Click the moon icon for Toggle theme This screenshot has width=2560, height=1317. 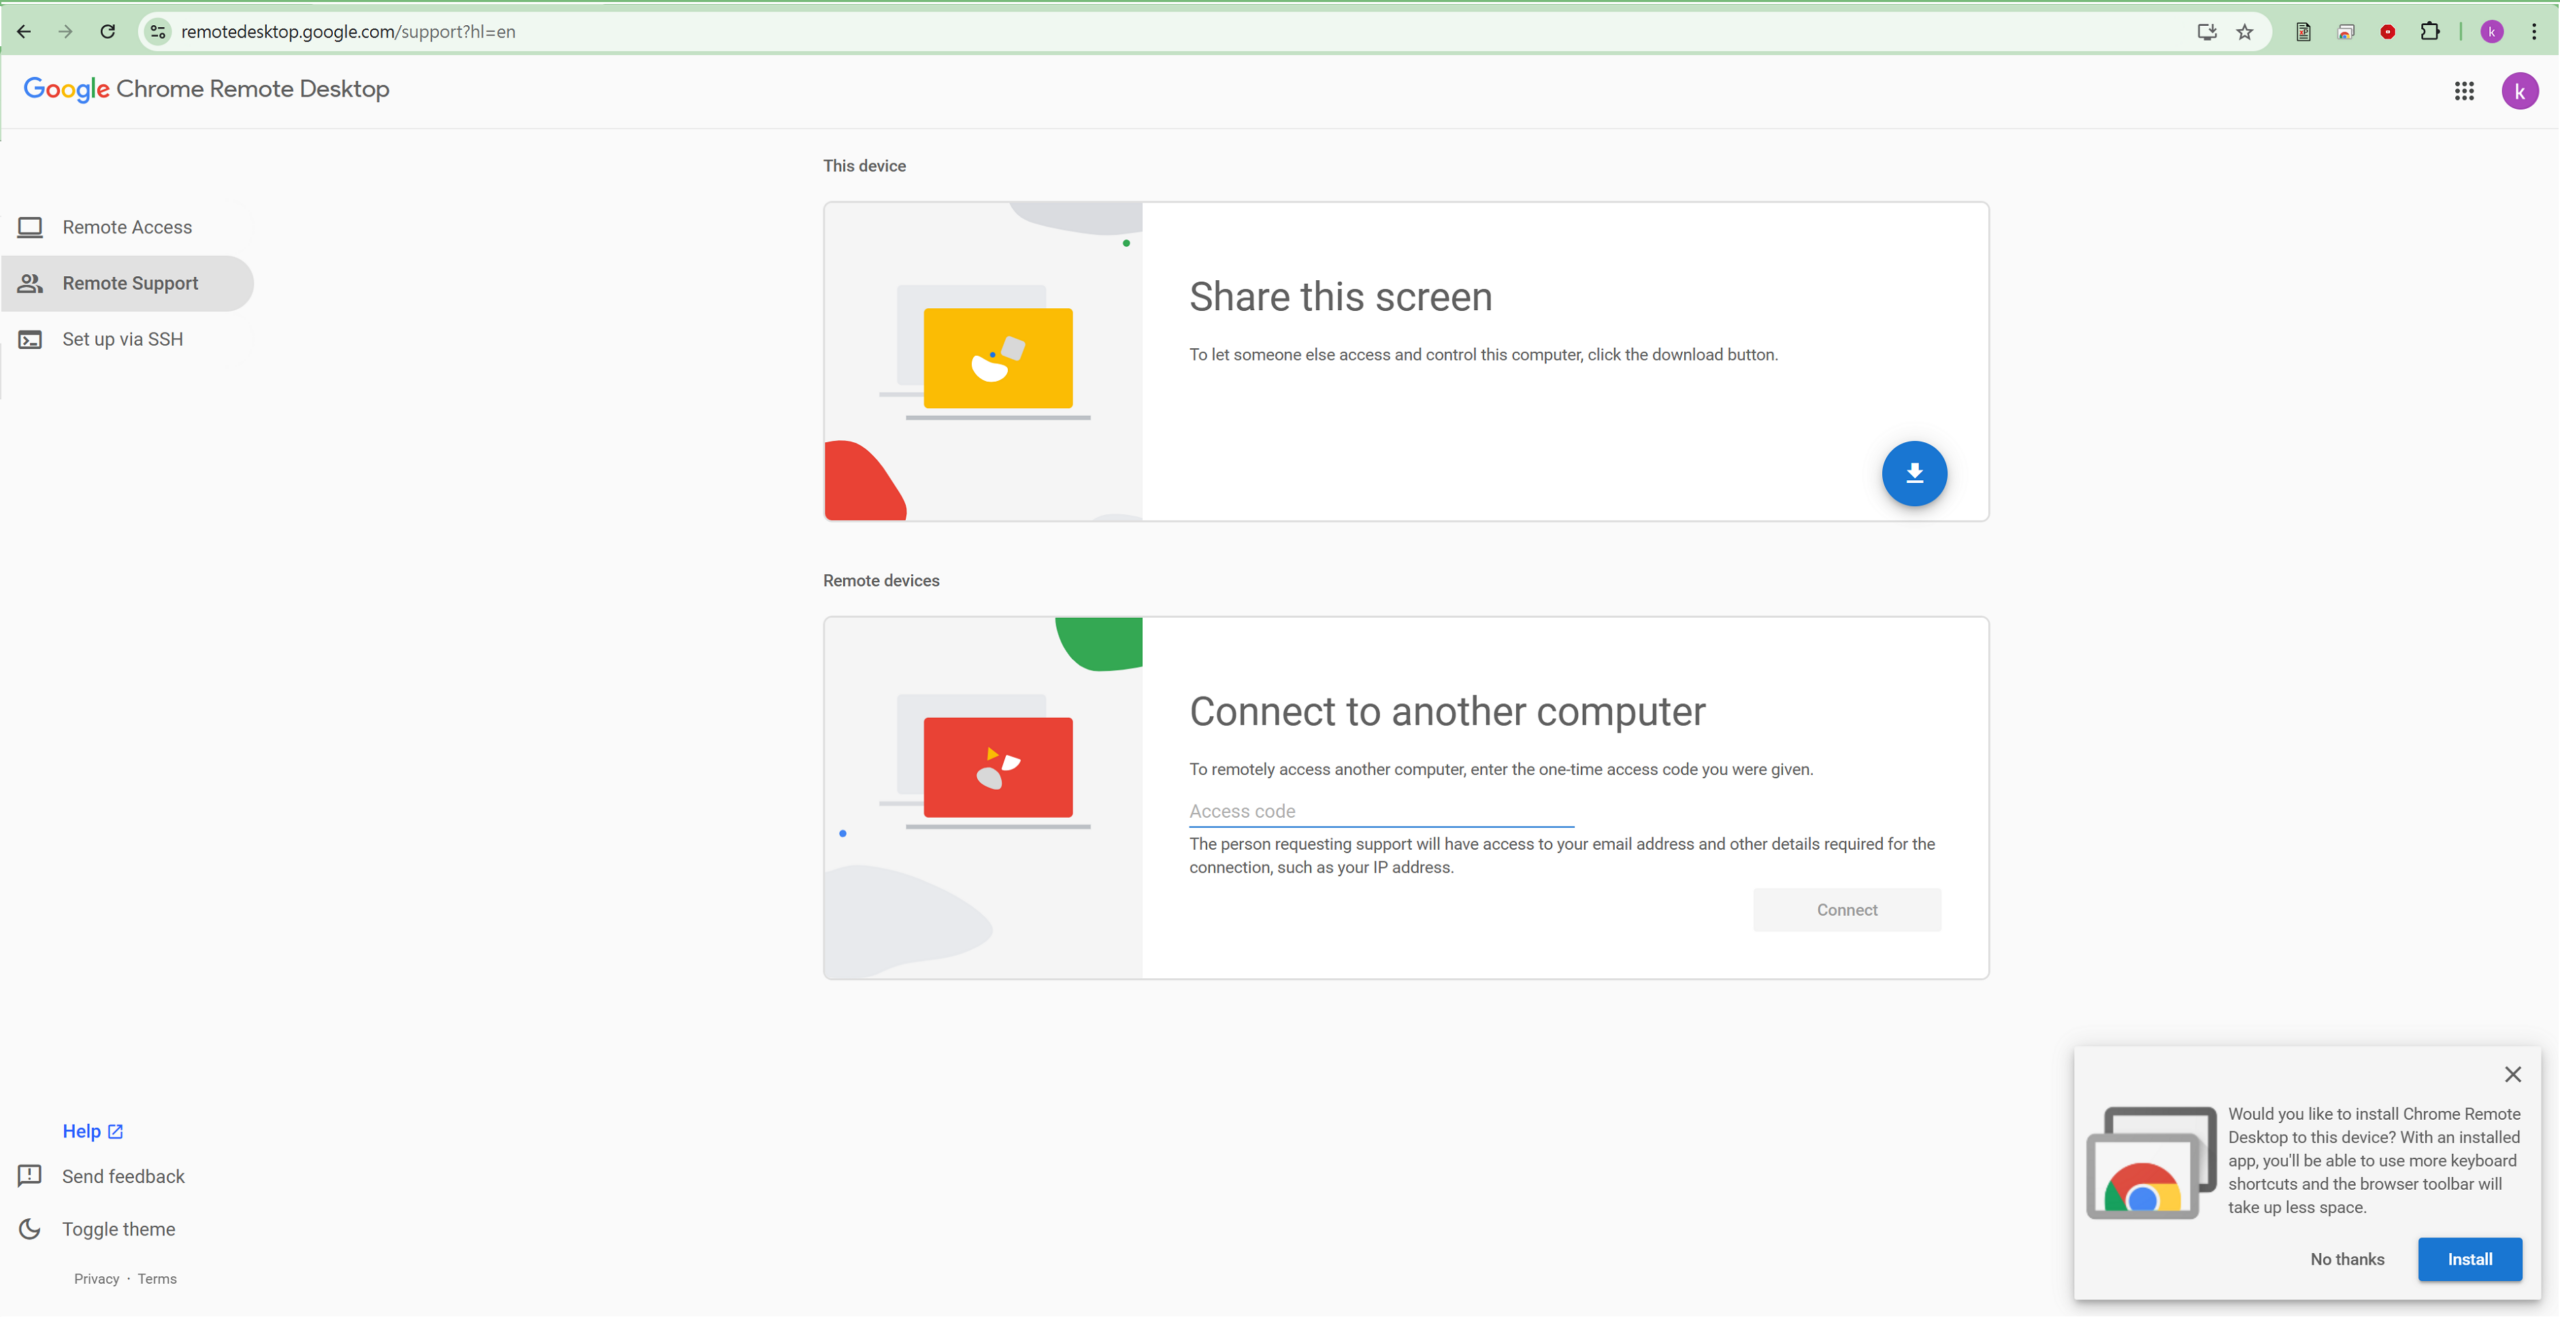(30, 1229)
